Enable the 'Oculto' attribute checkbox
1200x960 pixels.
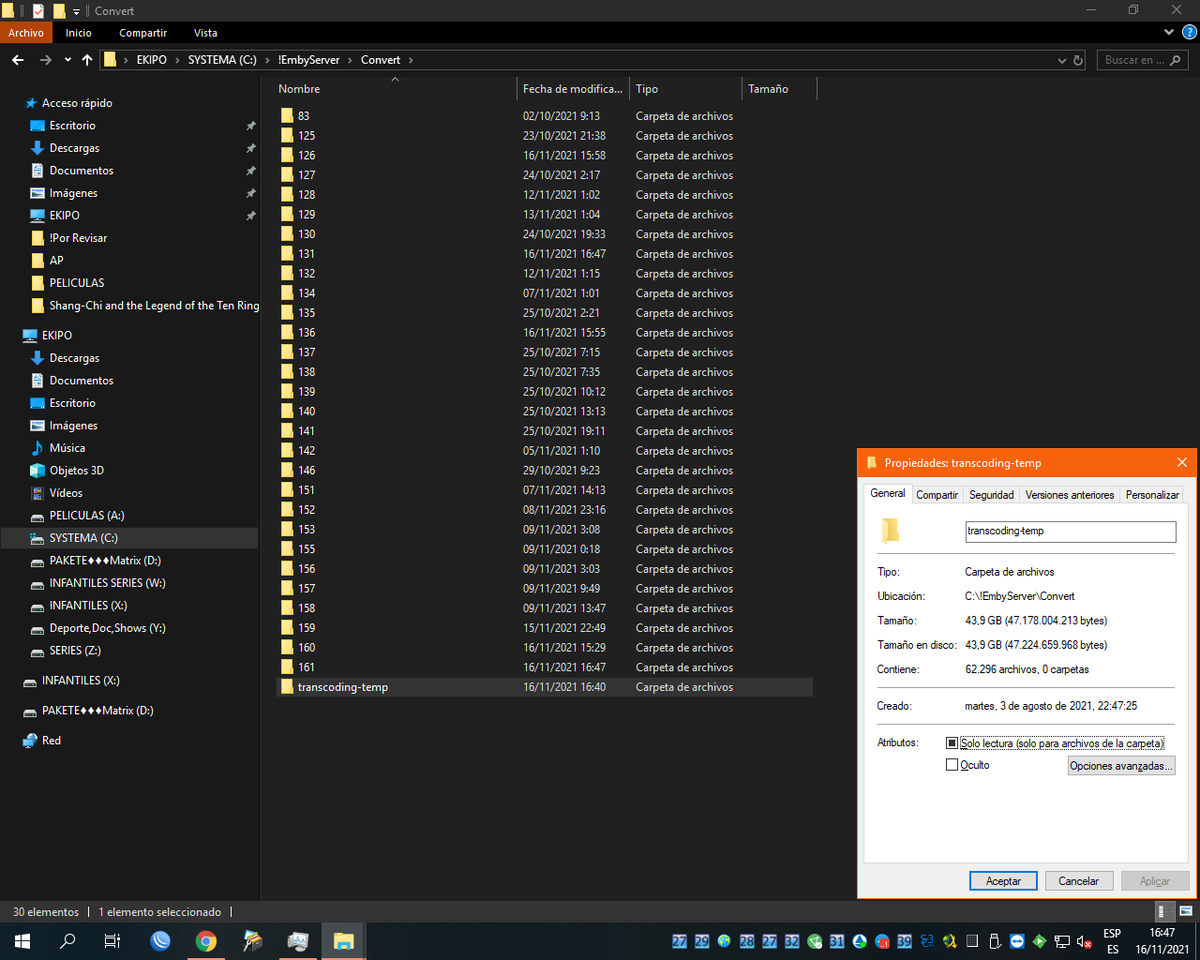click(x=952, y=765)
